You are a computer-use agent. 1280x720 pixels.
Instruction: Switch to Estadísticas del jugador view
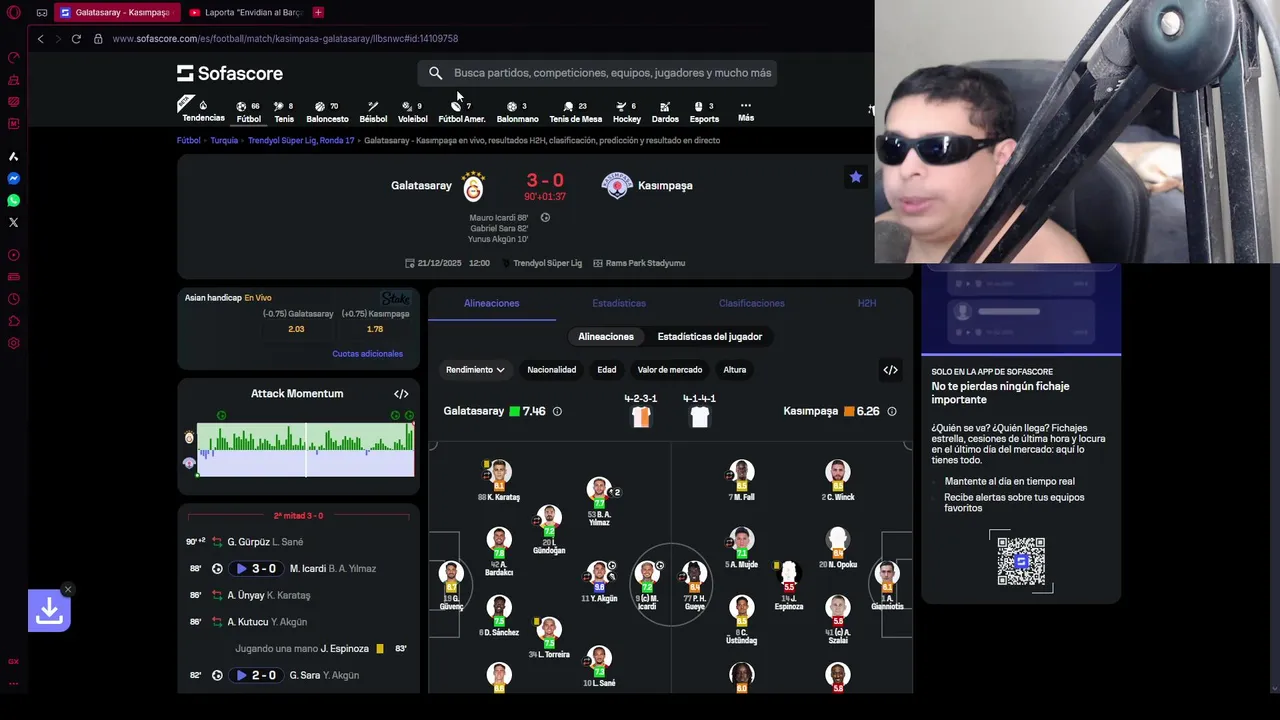click(710, 337)
